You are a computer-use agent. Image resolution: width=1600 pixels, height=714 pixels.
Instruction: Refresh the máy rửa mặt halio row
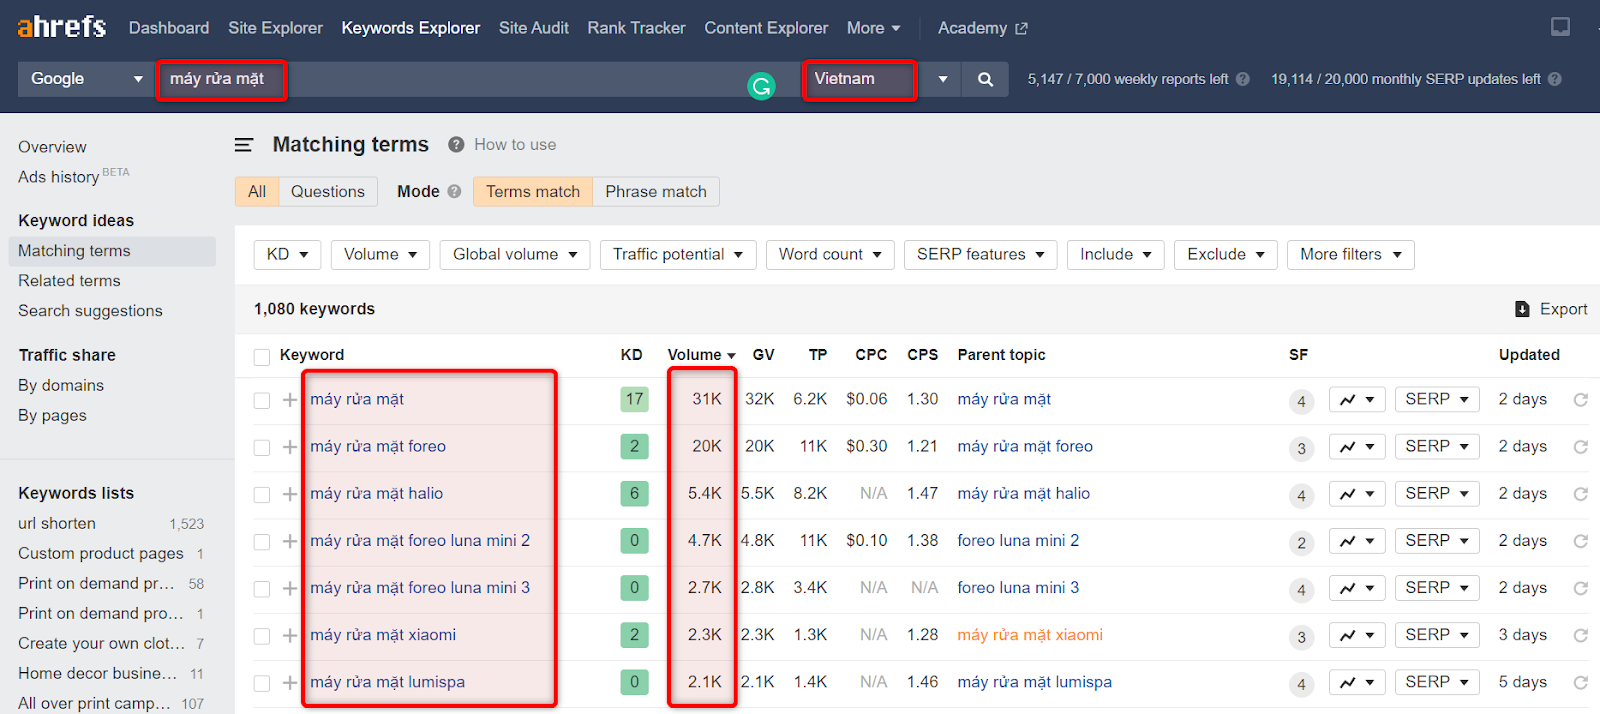pos(1581,494)
